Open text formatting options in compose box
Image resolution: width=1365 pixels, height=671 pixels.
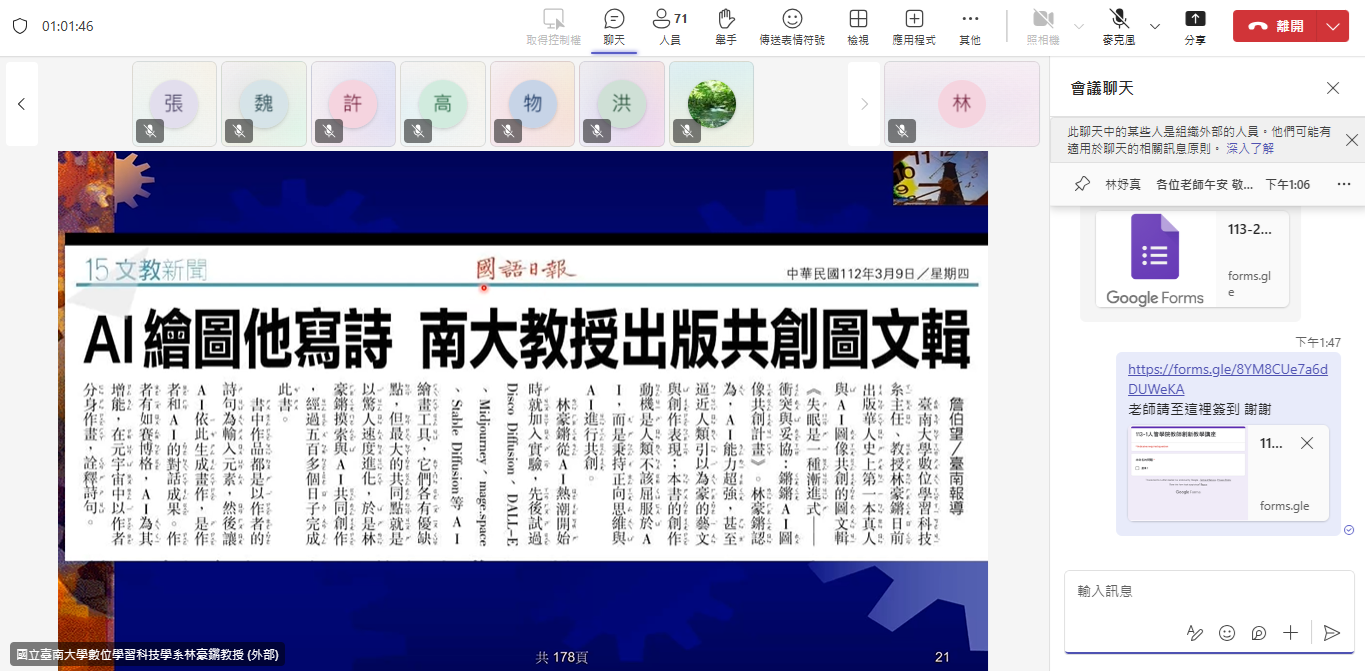pyautogui.click(x=1194, y=632)
